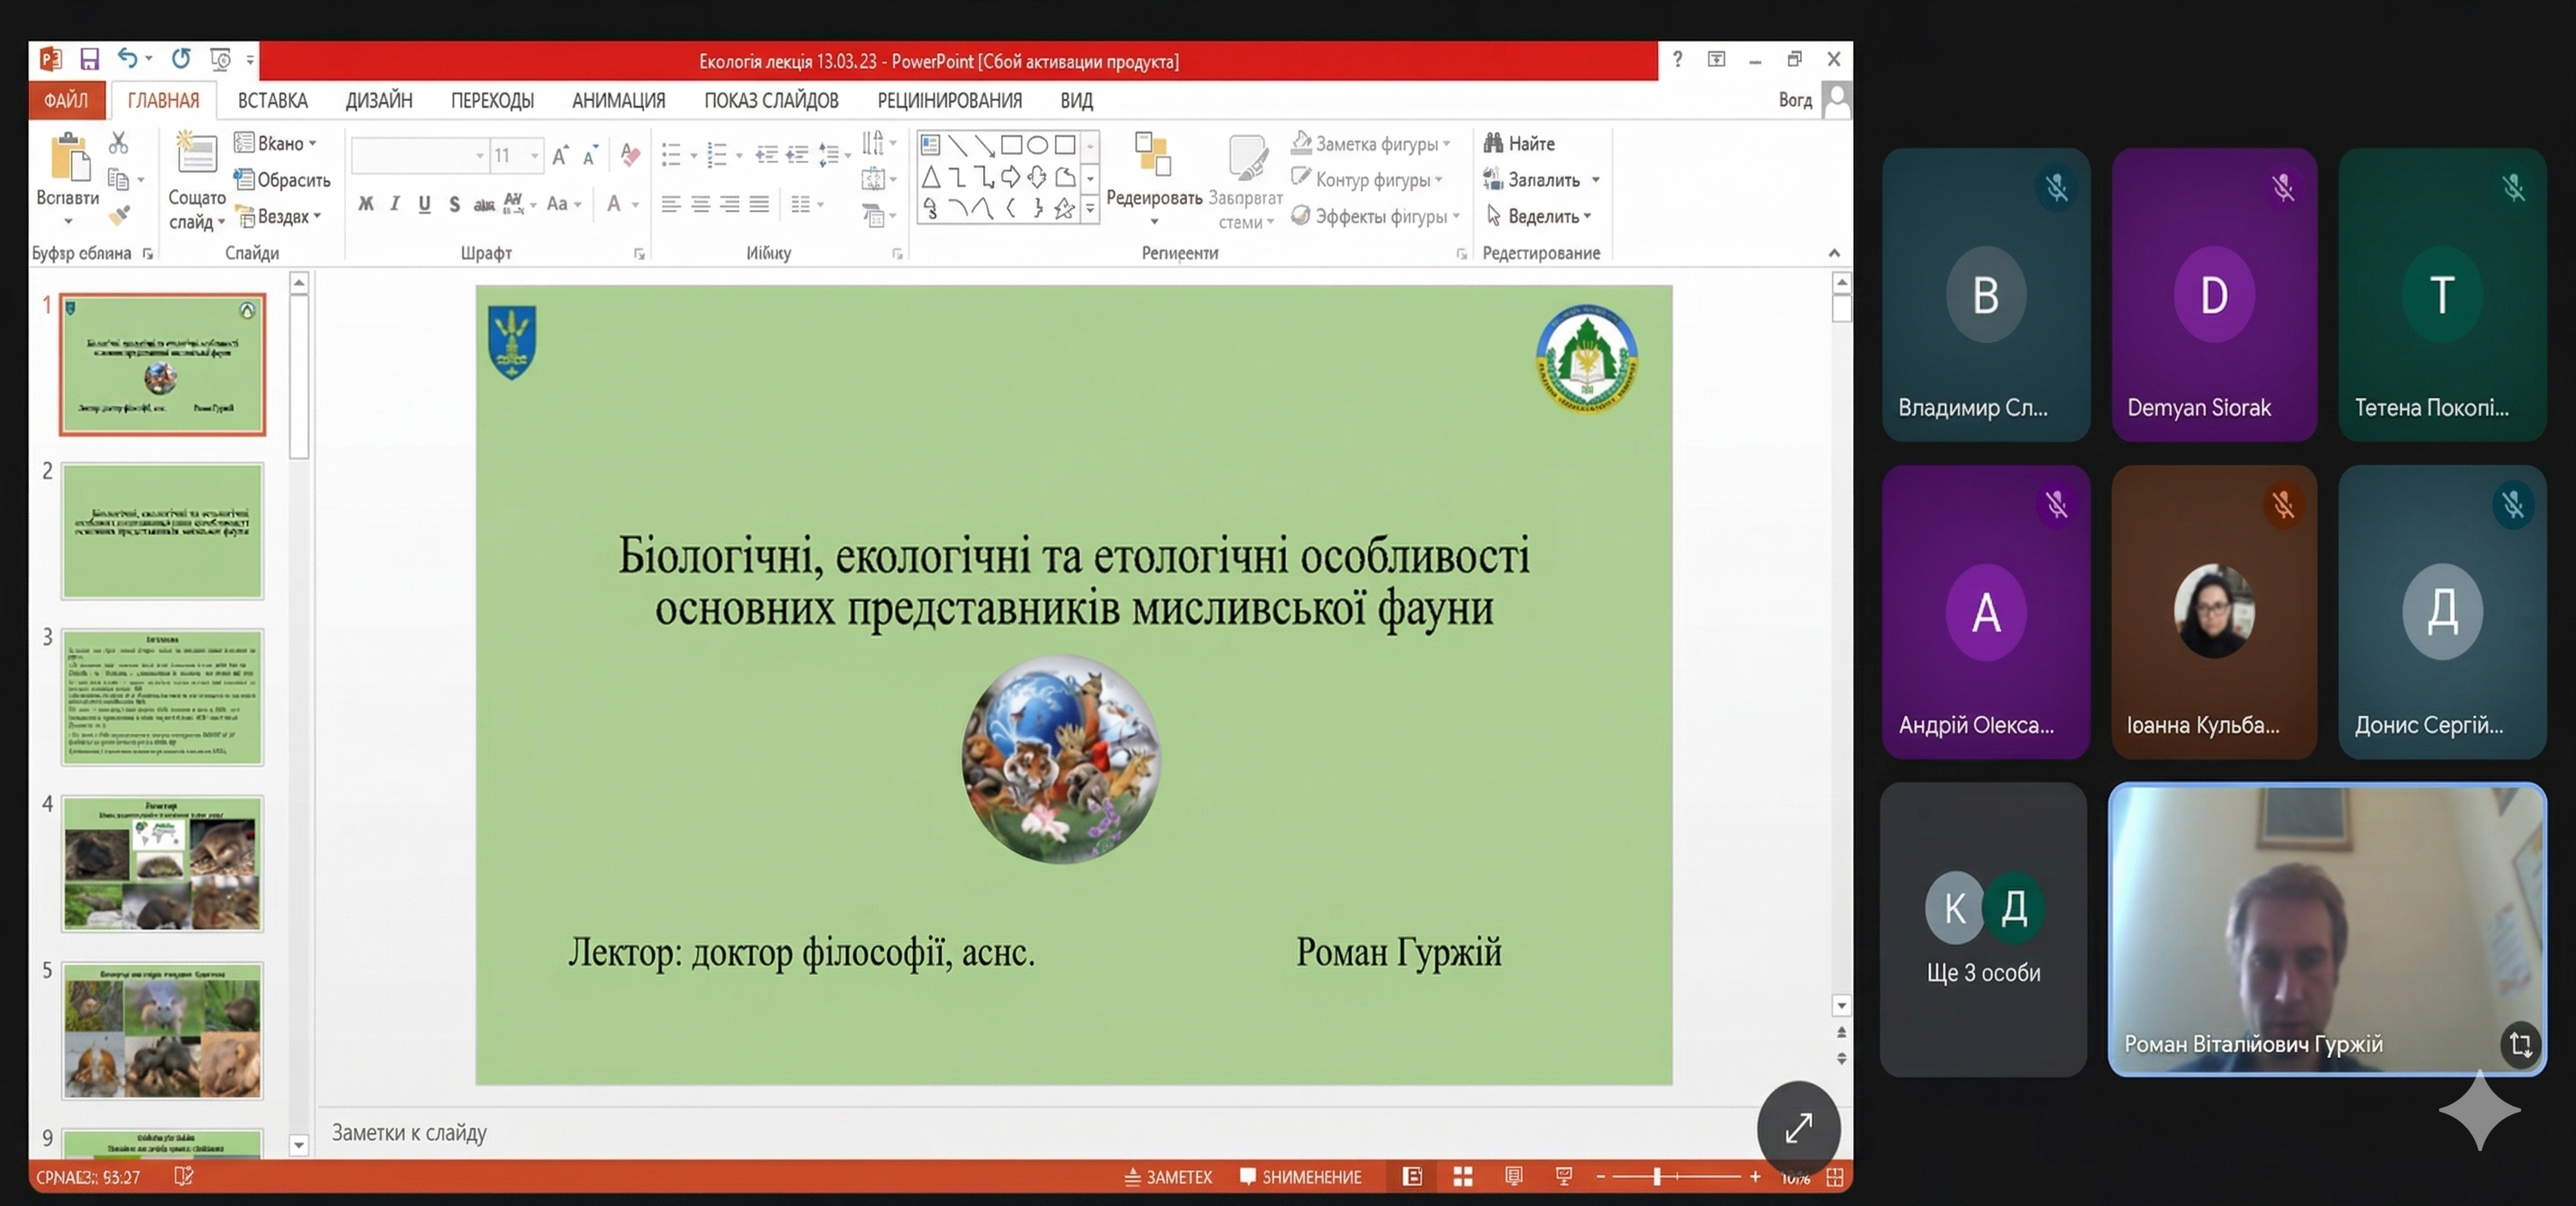The image size is (2576, 1206).
Task: Click the expand fullscreen arrow button
Action: (1798, 1128)
